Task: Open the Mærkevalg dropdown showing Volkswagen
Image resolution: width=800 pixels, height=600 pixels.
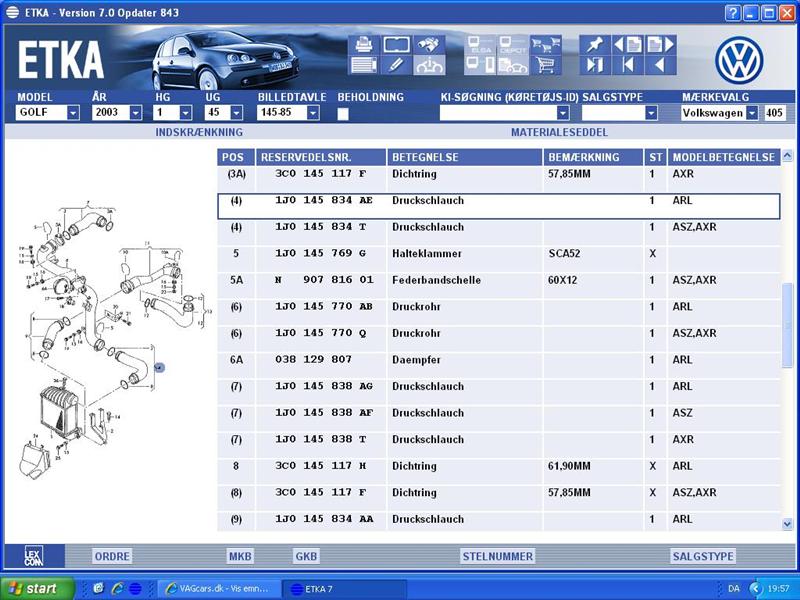Action: point(752,113)
